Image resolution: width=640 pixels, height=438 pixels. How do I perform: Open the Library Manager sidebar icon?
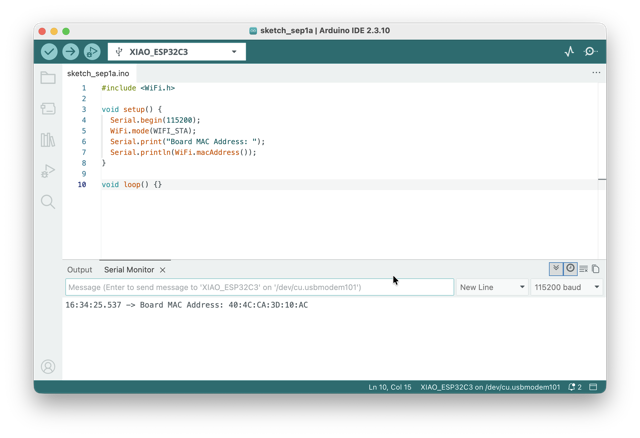click(x=48, y=140)
